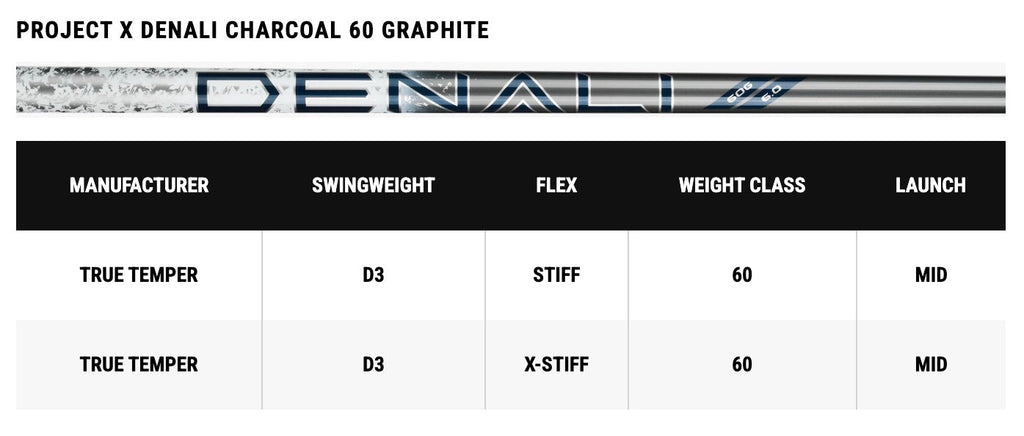This screenshot has width=1024, height=436.
Task: Select the STIFF flex cell
Action: click(556, 275)
